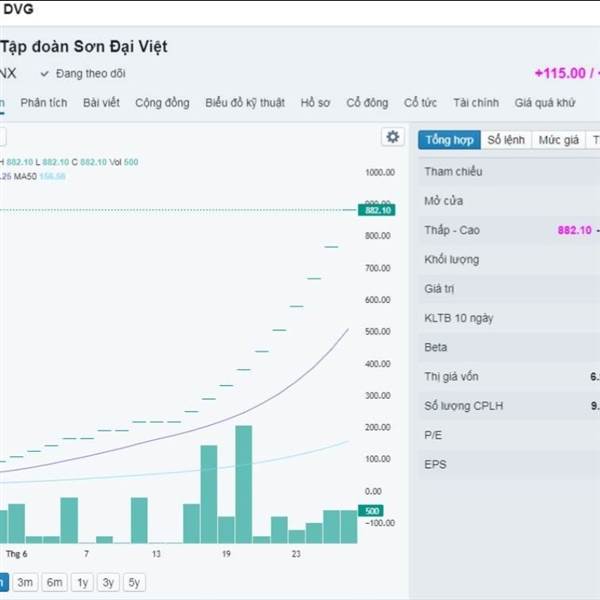The image size is (600, 600).
Task: Open the 'Hồ sơ' tab
Action: tap(315, 103)
